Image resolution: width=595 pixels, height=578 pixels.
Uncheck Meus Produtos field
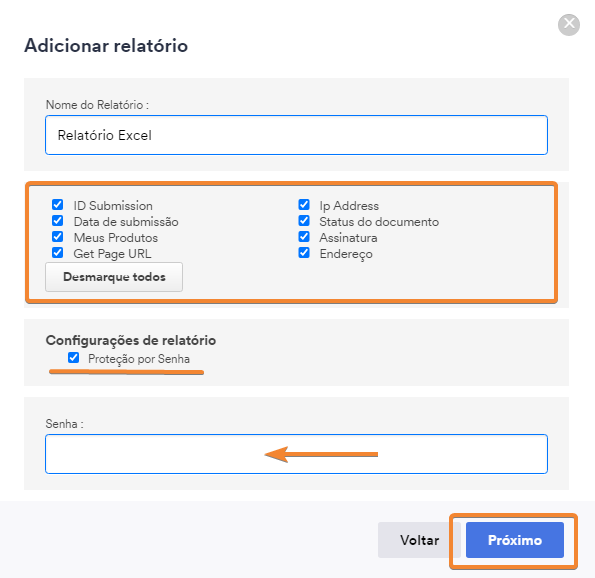(58, 236)
